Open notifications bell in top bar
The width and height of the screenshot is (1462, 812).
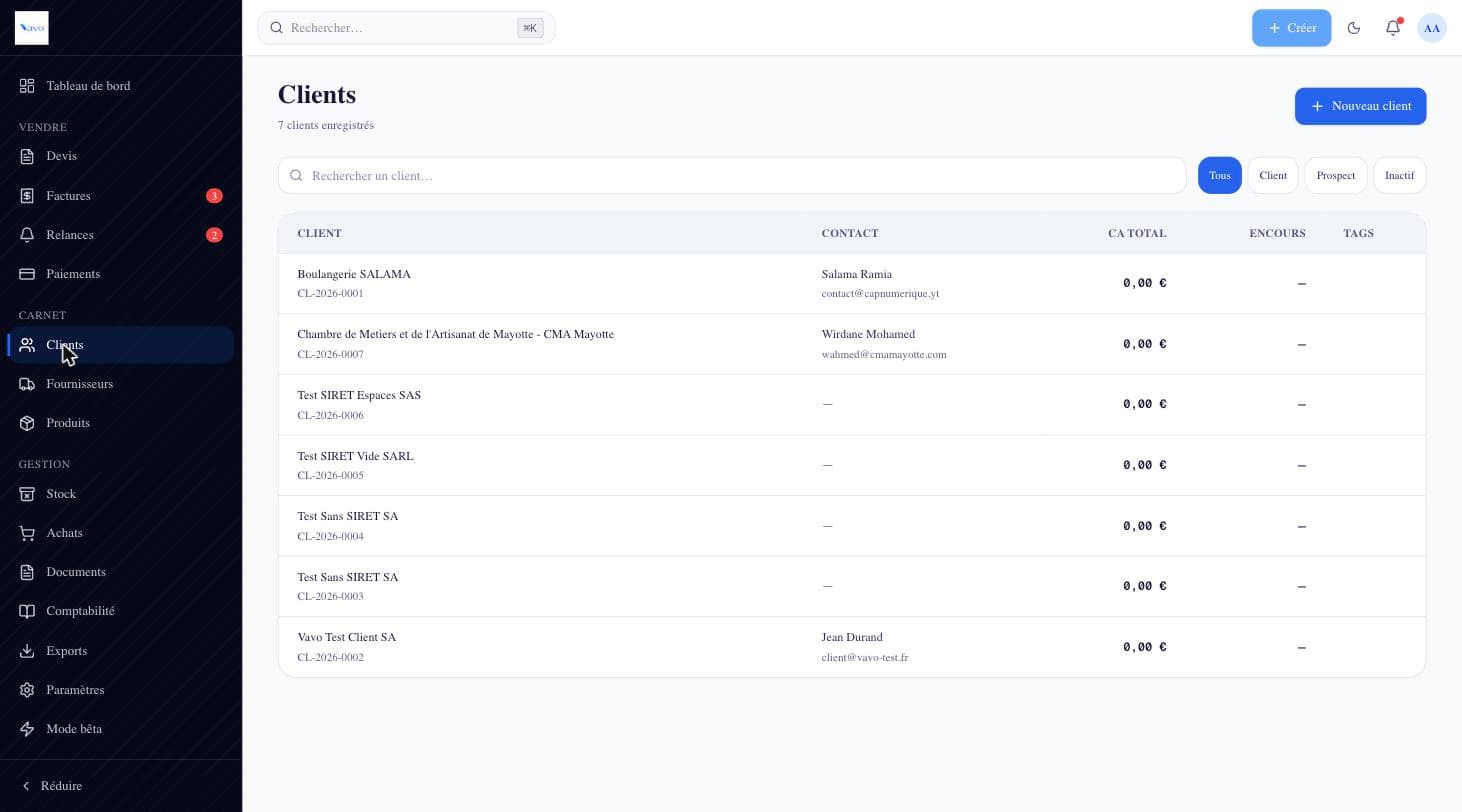1393,28
